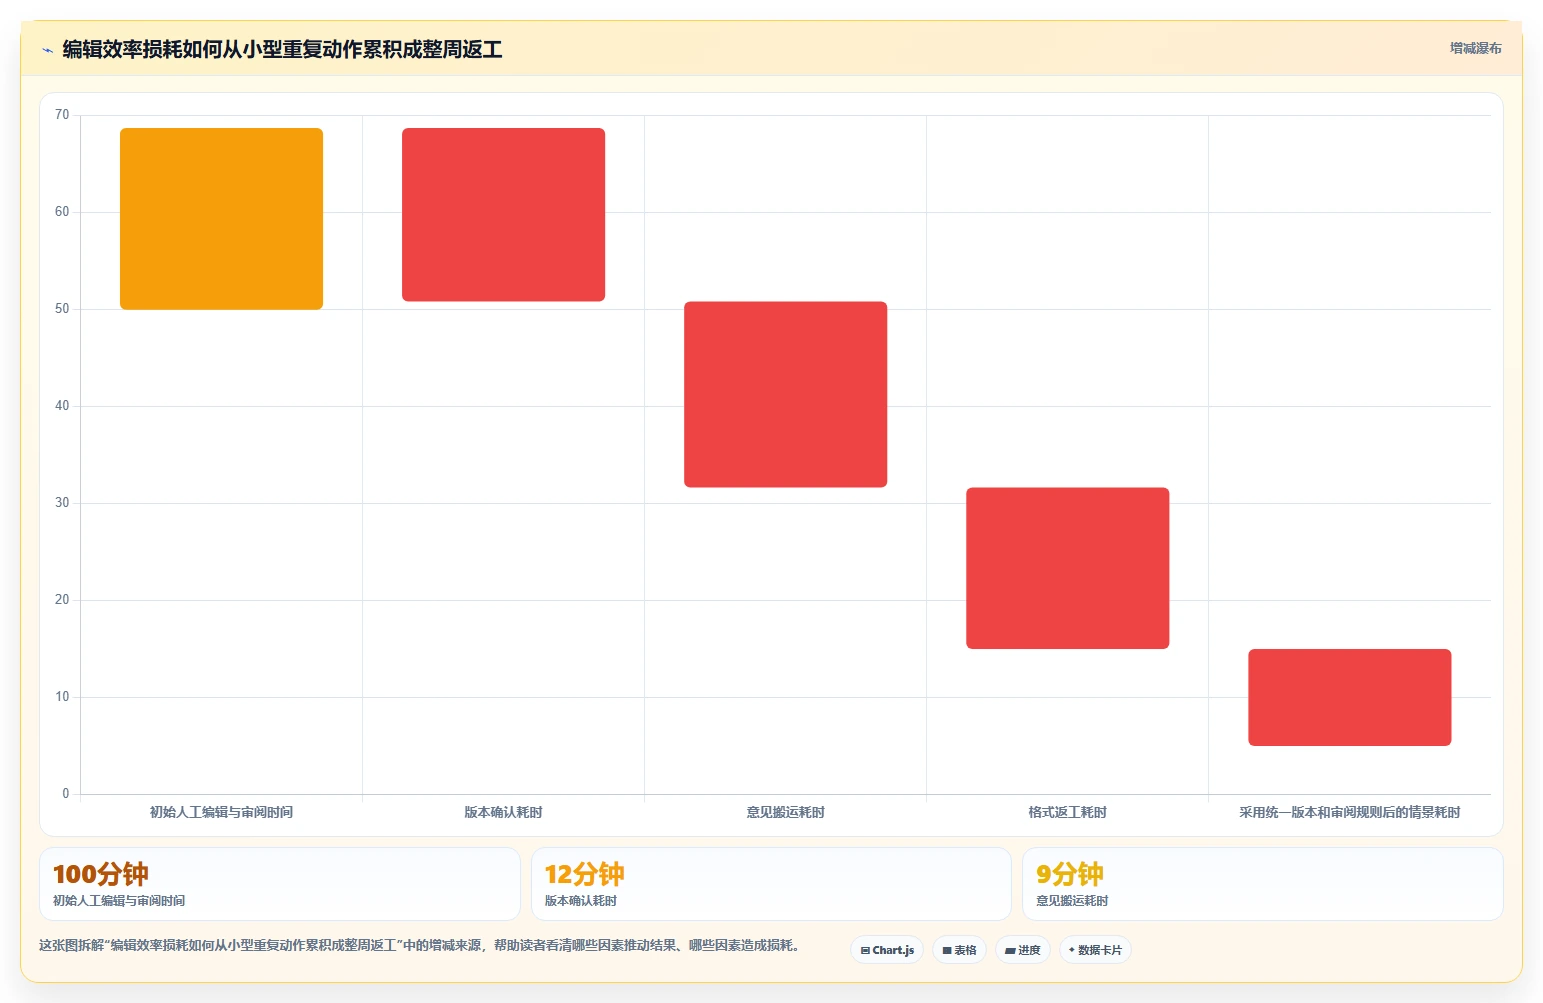The height and width of the screenshot is (1003, 1543).
Task: Click x-axis label 格式返工耗时
Action: tap(1067, 812)
